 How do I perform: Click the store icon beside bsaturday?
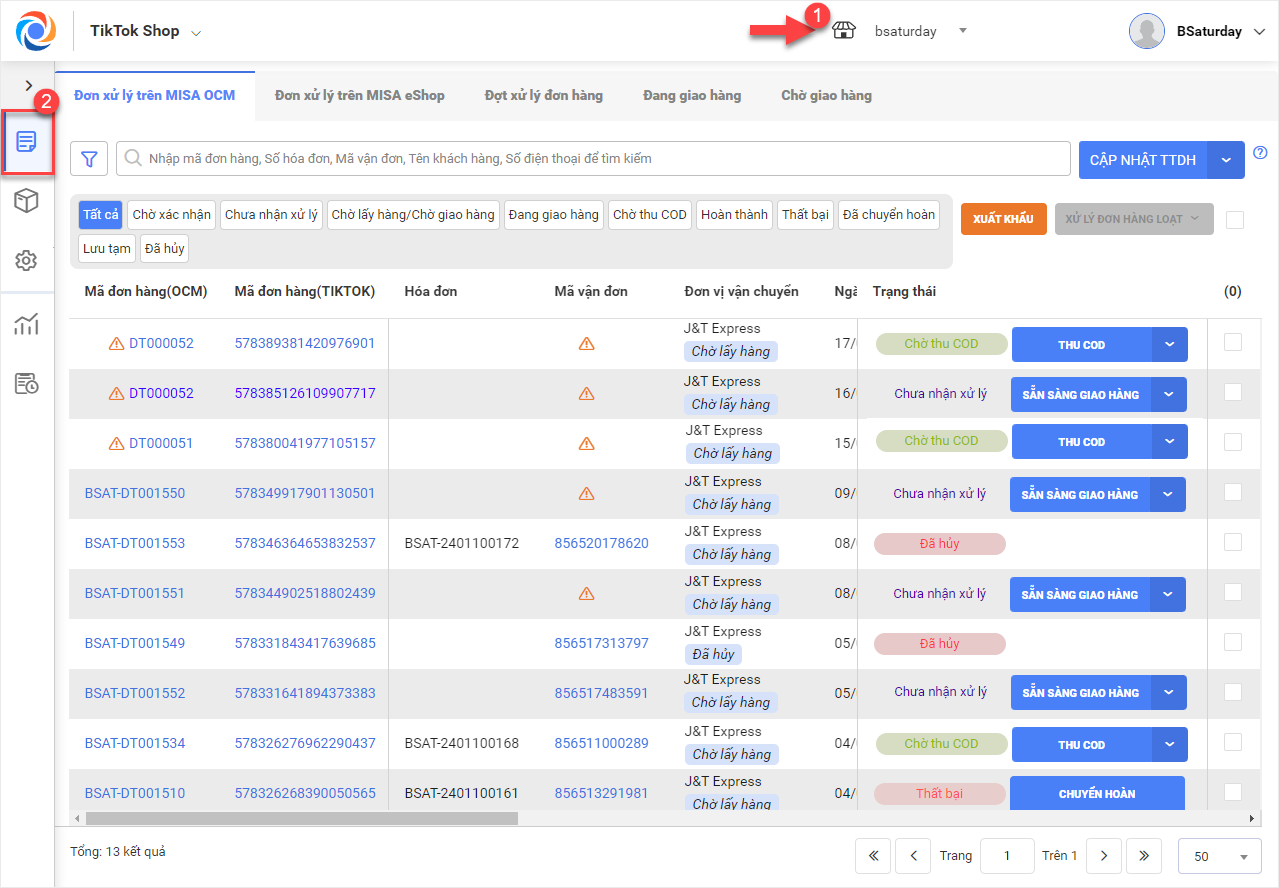[844, 31]
